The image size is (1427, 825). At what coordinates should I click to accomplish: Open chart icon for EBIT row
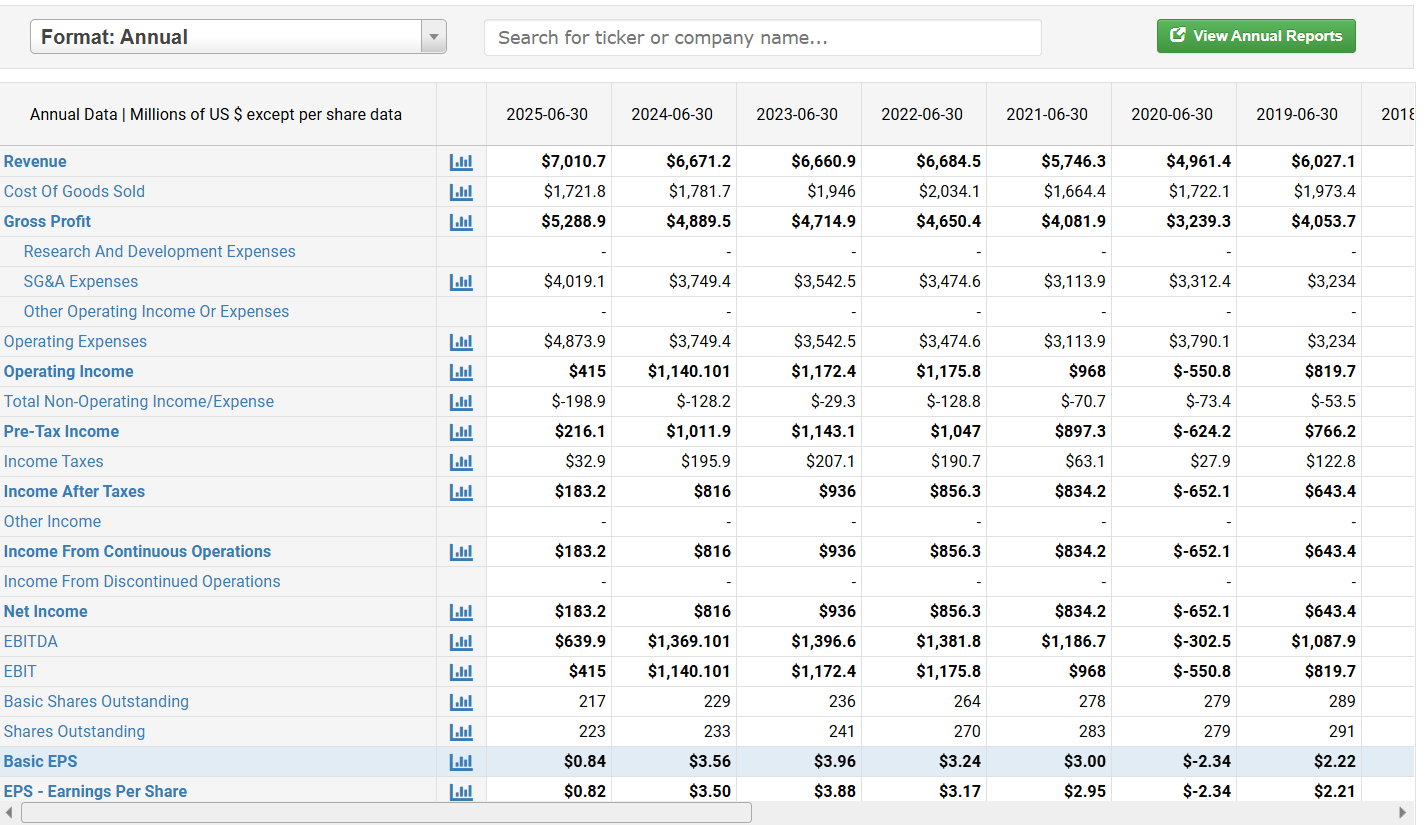461,671
